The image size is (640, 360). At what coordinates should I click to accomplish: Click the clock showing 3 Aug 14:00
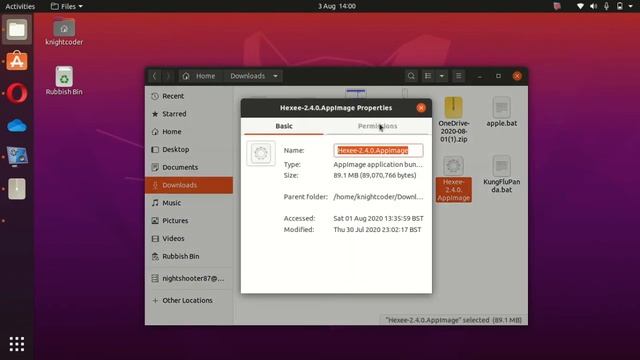[x=337, y=6]
